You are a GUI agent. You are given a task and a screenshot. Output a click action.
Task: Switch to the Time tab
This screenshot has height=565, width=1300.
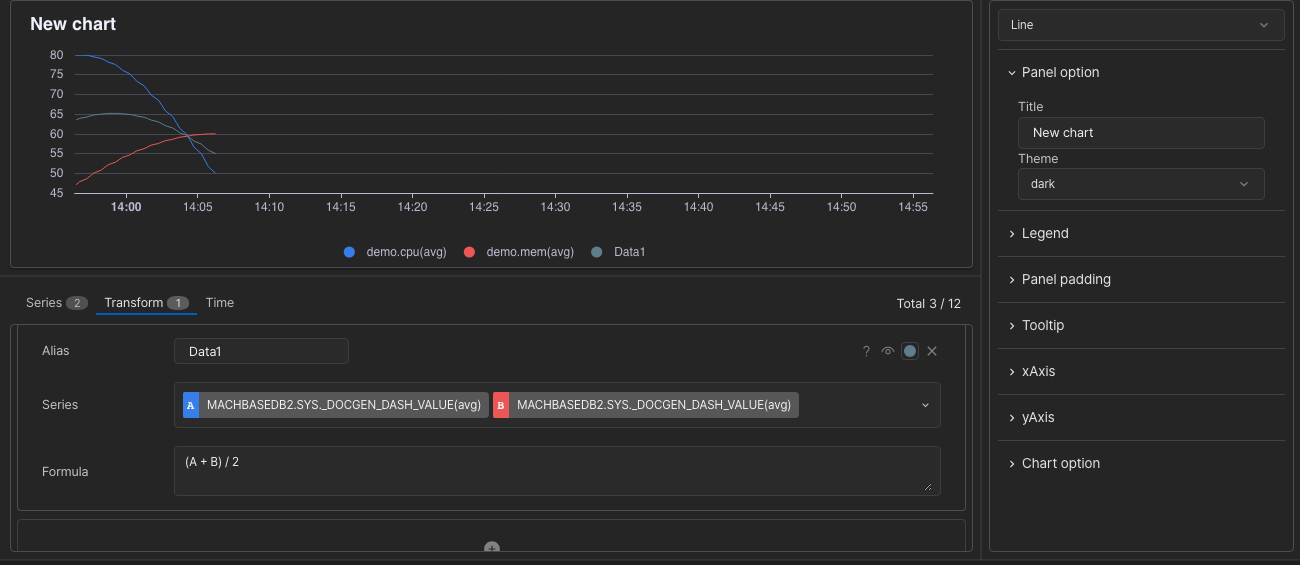220,302
